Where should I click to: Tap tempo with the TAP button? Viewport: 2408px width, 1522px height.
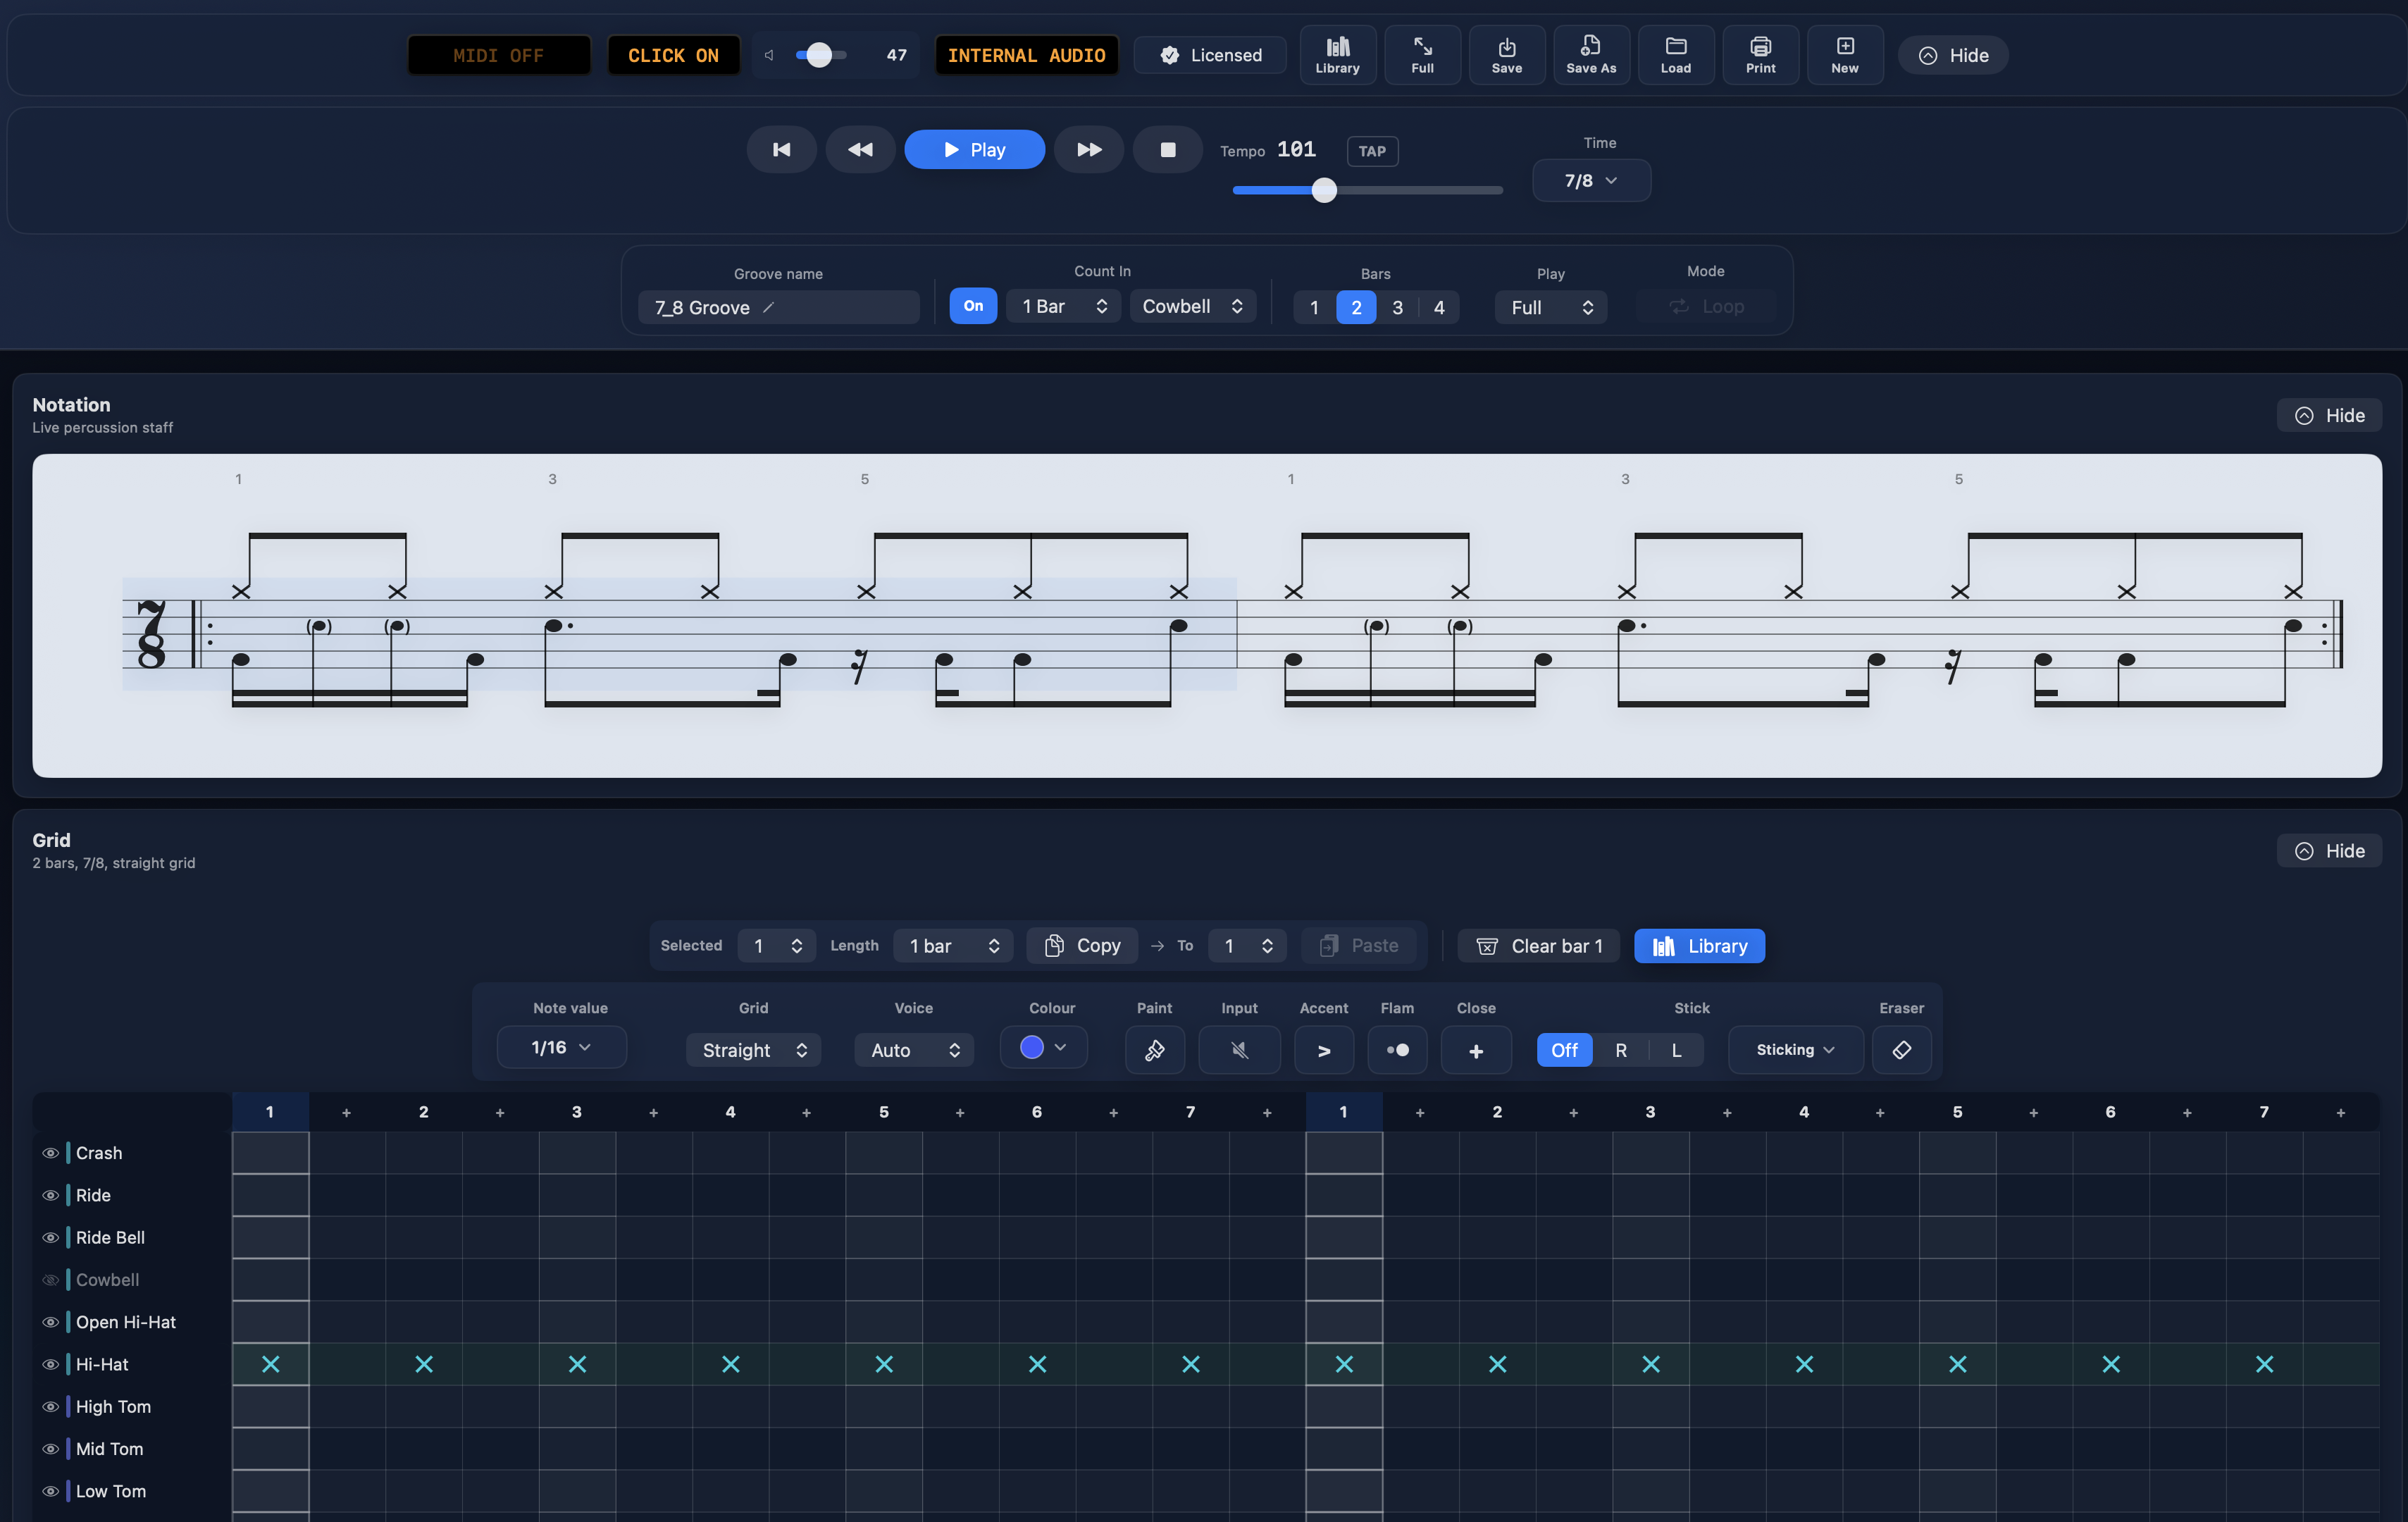pyautogui.click(x=1372, y=151)
